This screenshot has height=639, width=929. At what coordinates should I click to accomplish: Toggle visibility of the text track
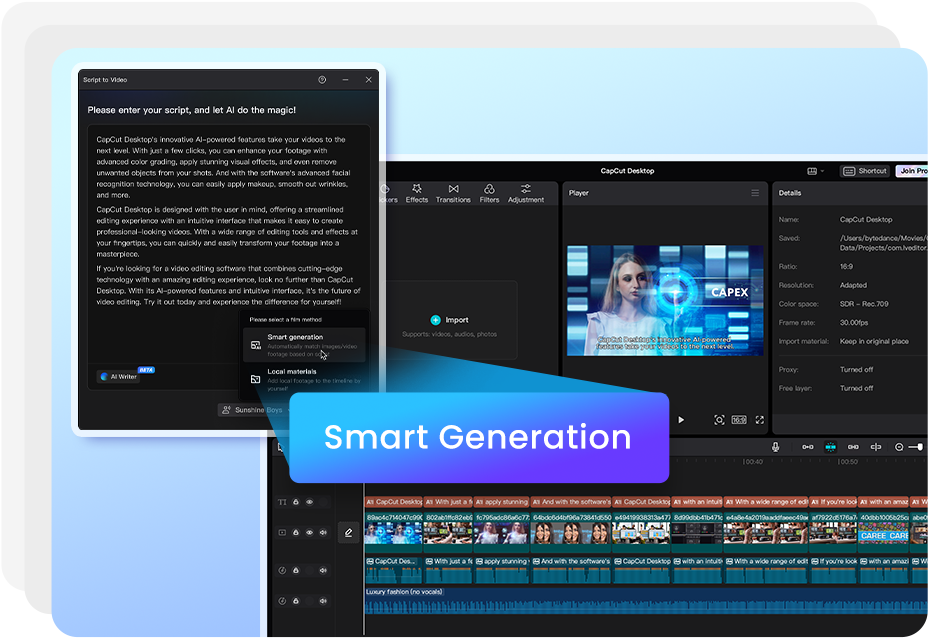(309, 502)
